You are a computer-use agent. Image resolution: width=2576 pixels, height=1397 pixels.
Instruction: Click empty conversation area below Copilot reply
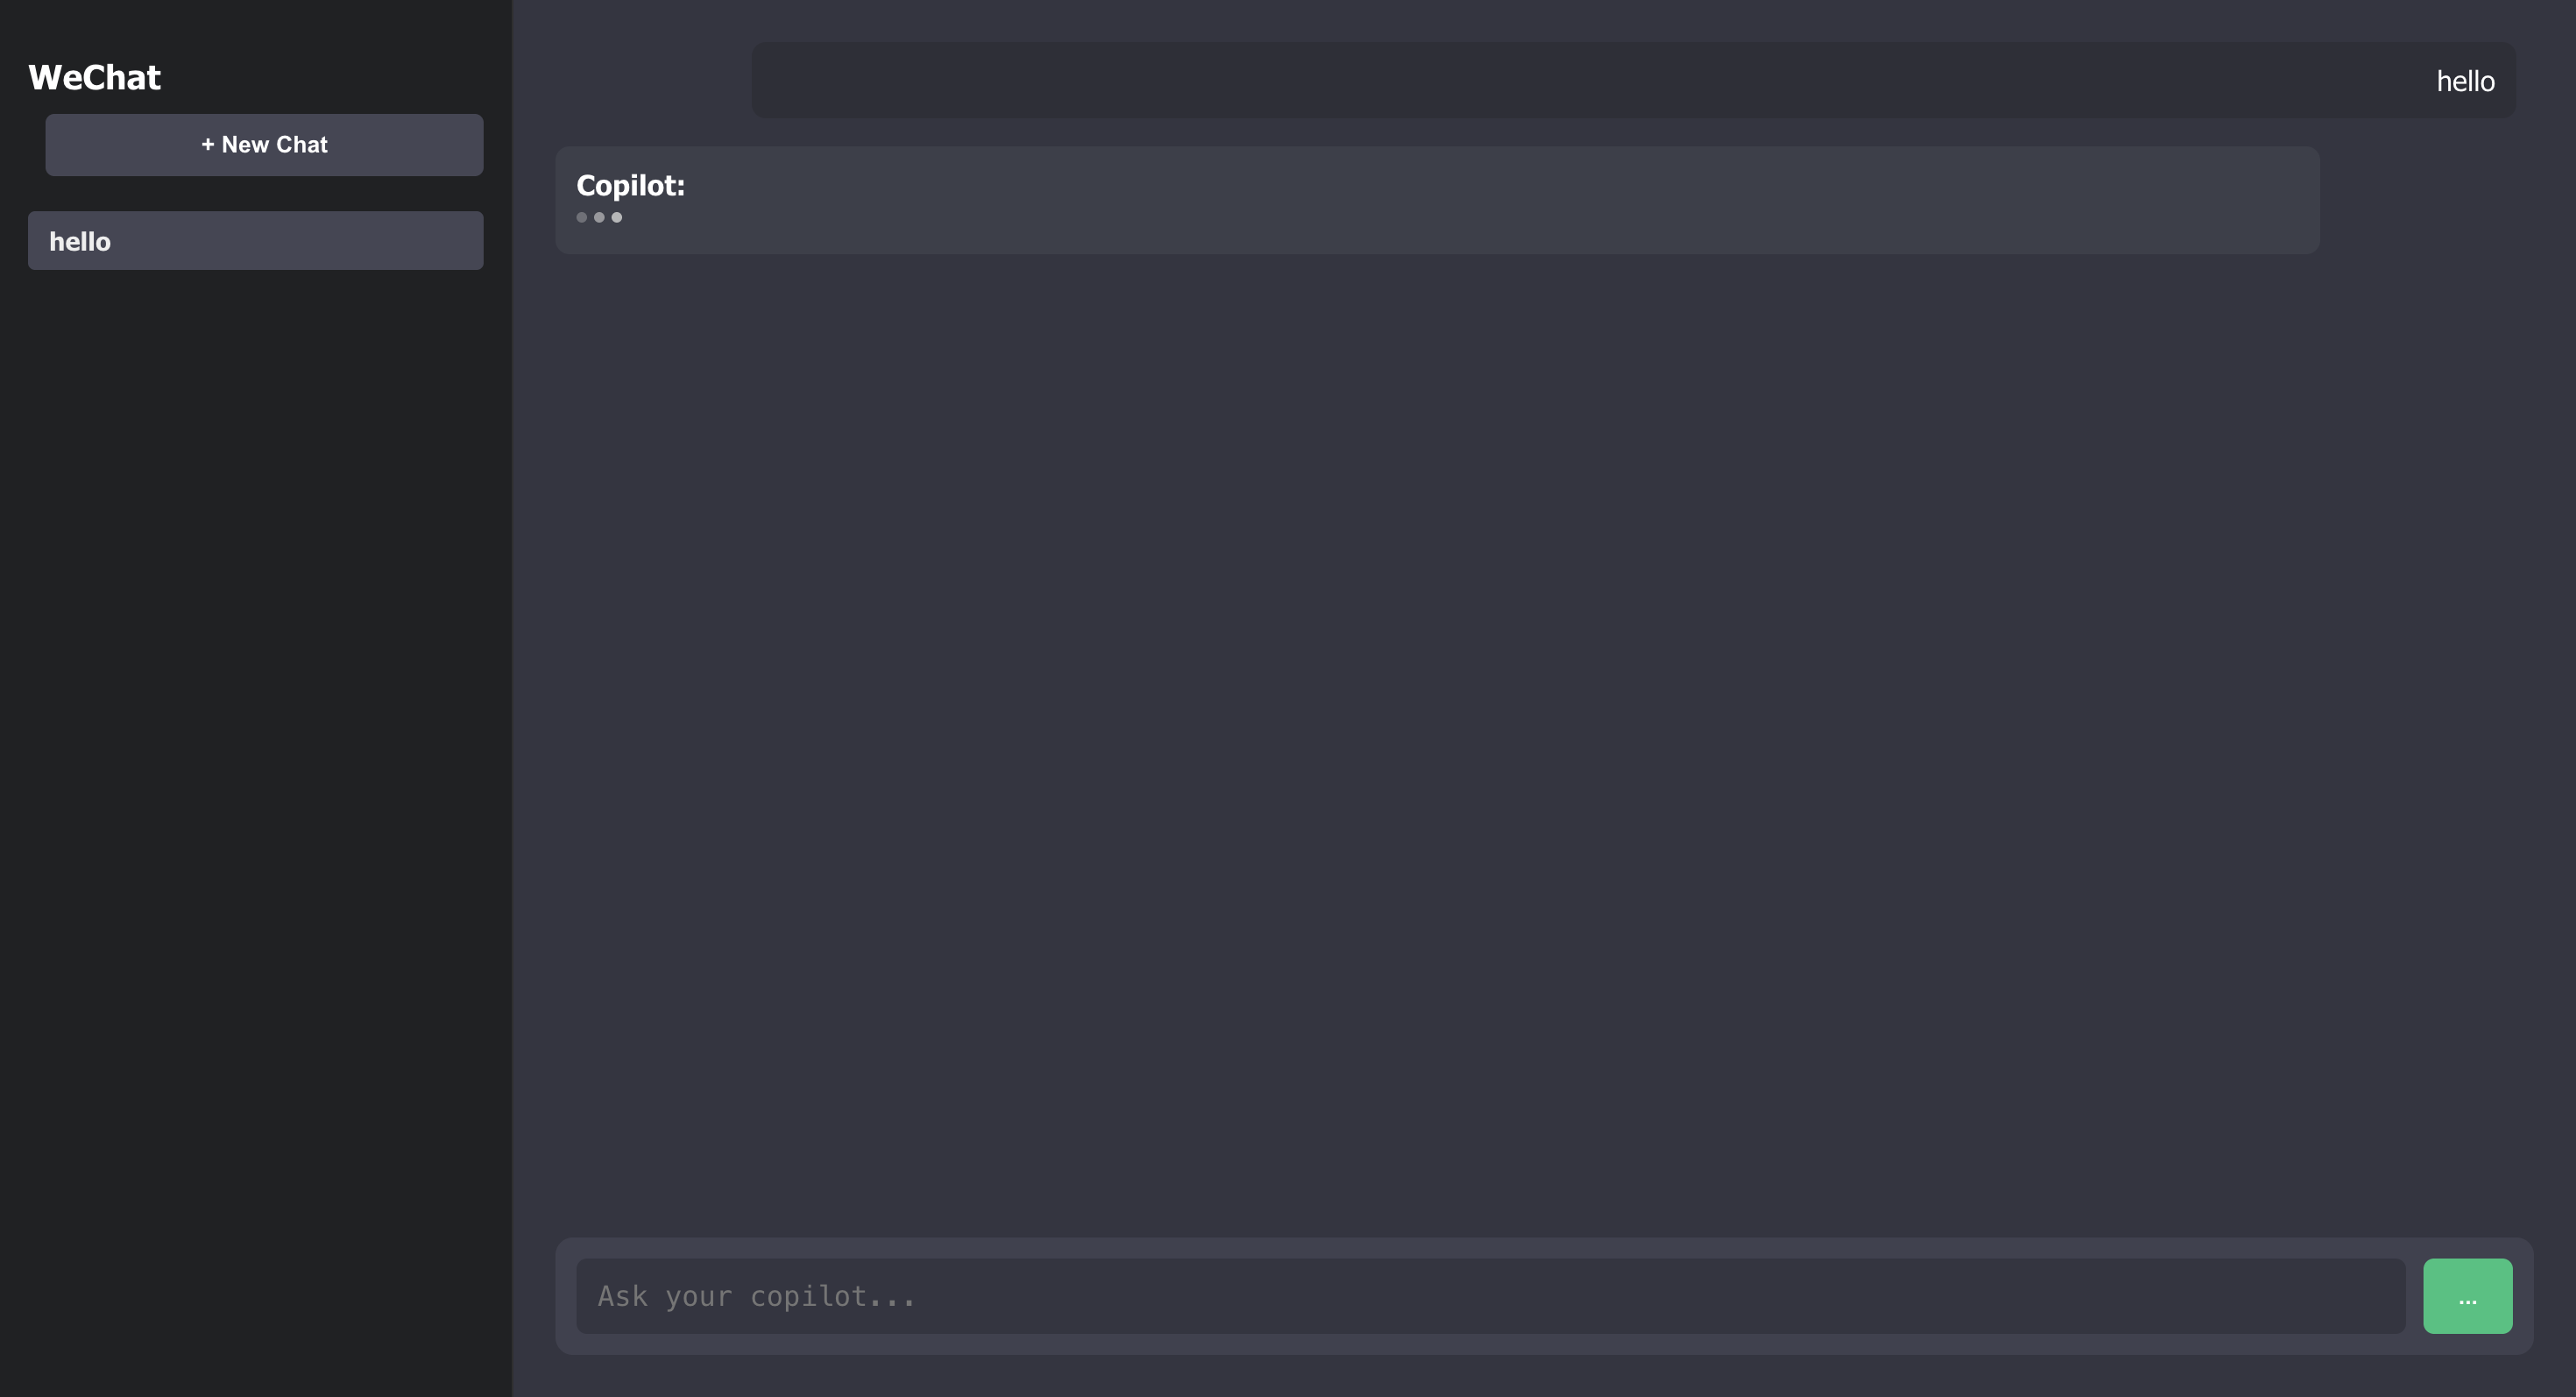pos(1540,740)
